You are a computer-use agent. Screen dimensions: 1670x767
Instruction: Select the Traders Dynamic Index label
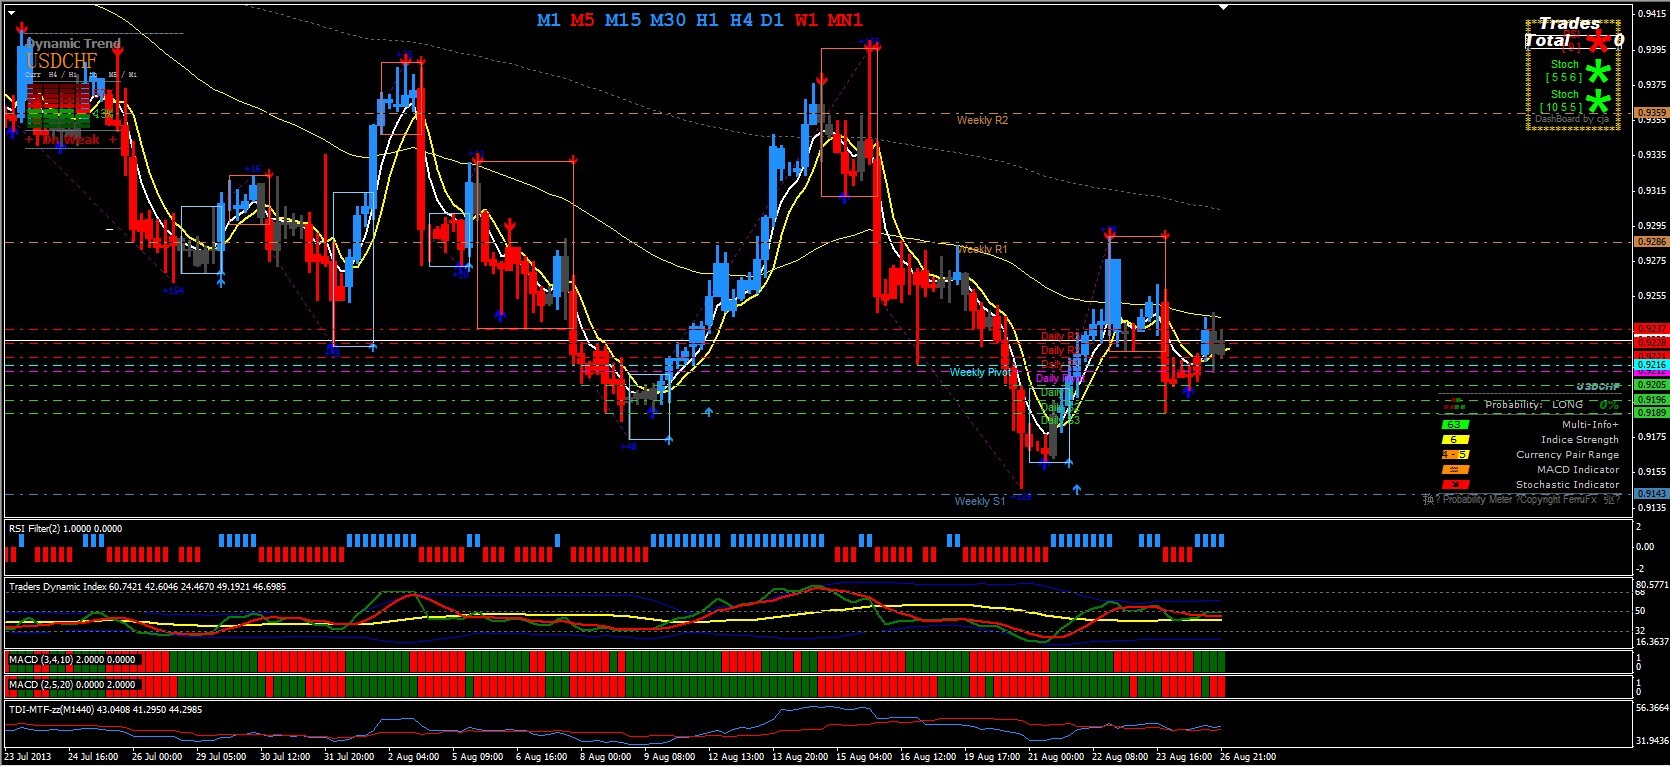coord(148,587)
